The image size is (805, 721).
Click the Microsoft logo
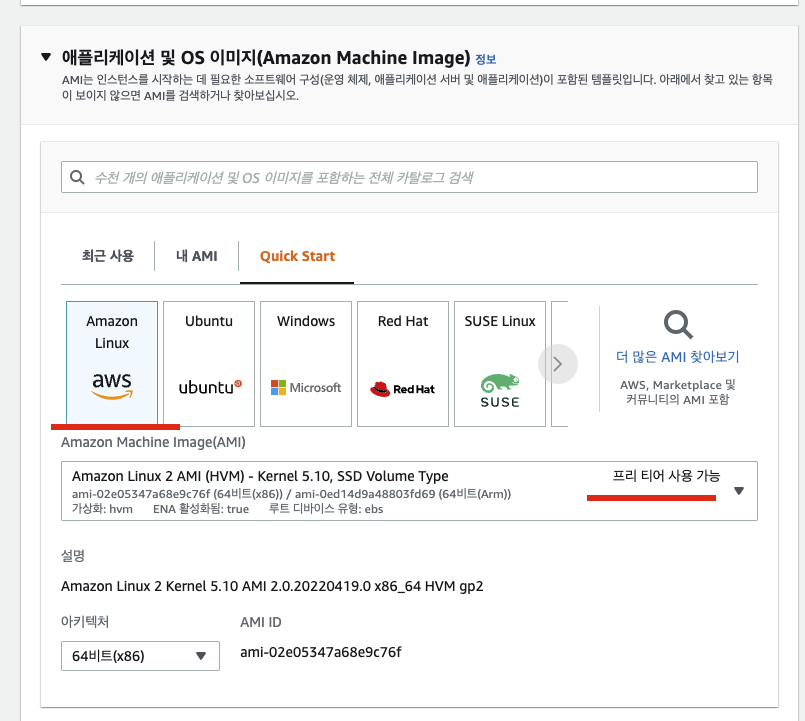coord(306,388)
